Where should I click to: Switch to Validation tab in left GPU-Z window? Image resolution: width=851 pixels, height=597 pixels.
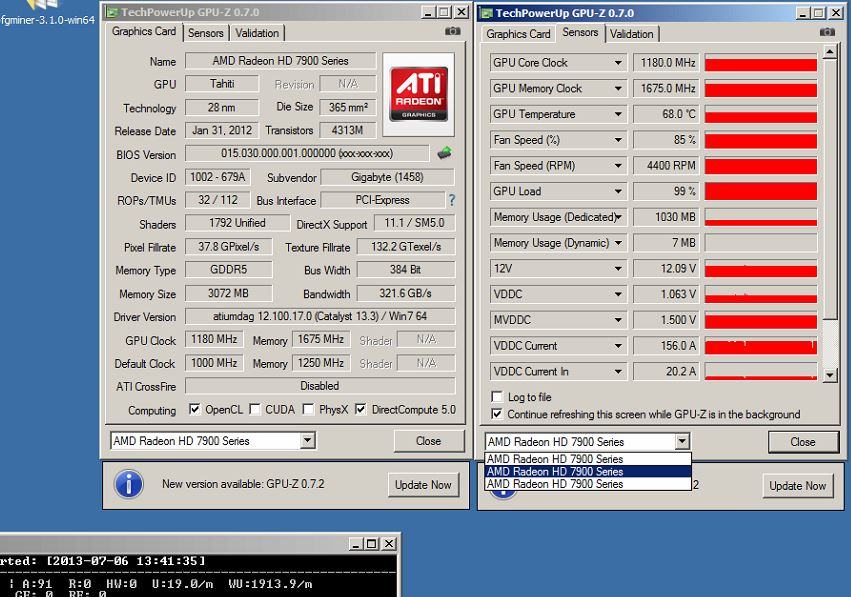tap(257, 33)
